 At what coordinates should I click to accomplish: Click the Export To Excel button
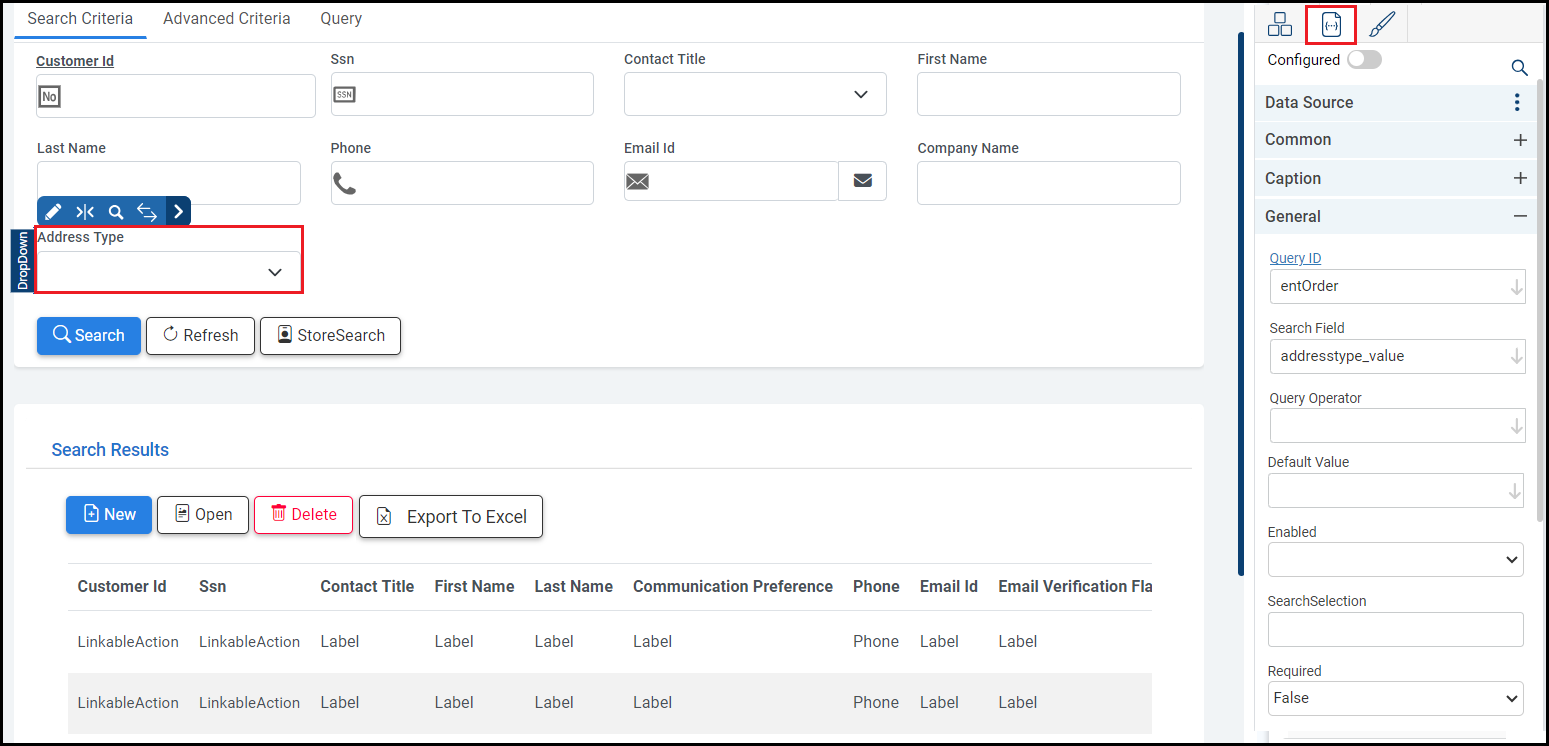coord(450,516)
